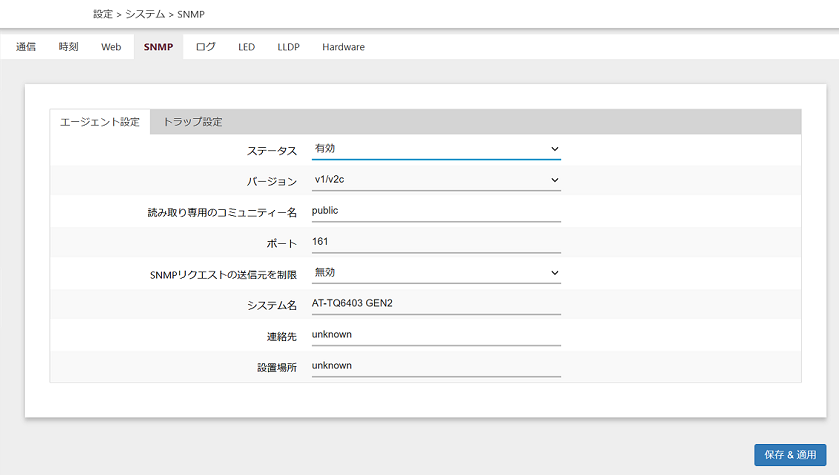The height and width of the screenshot is (475, 839).
Task: Click the ポート label
Action: point(281,244)
